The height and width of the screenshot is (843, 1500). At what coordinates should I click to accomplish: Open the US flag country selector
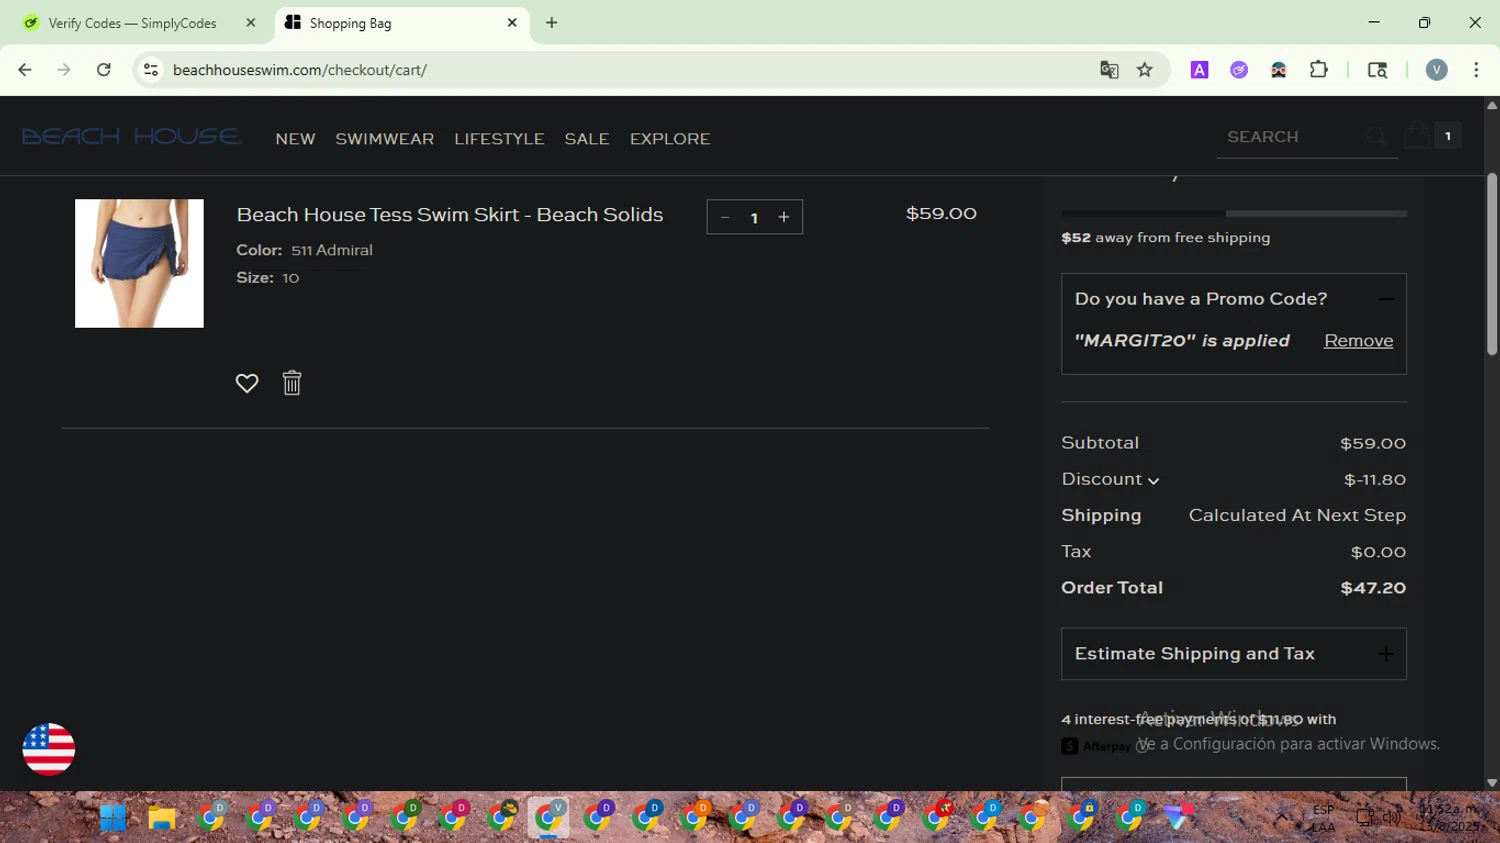coord(49,749)
